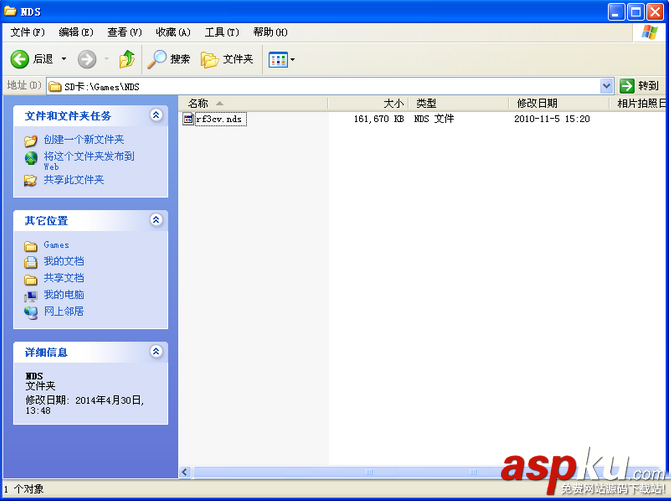Click 共享此文件夹 link
This screenshot has width=671, height=501.
coord(74,180)
